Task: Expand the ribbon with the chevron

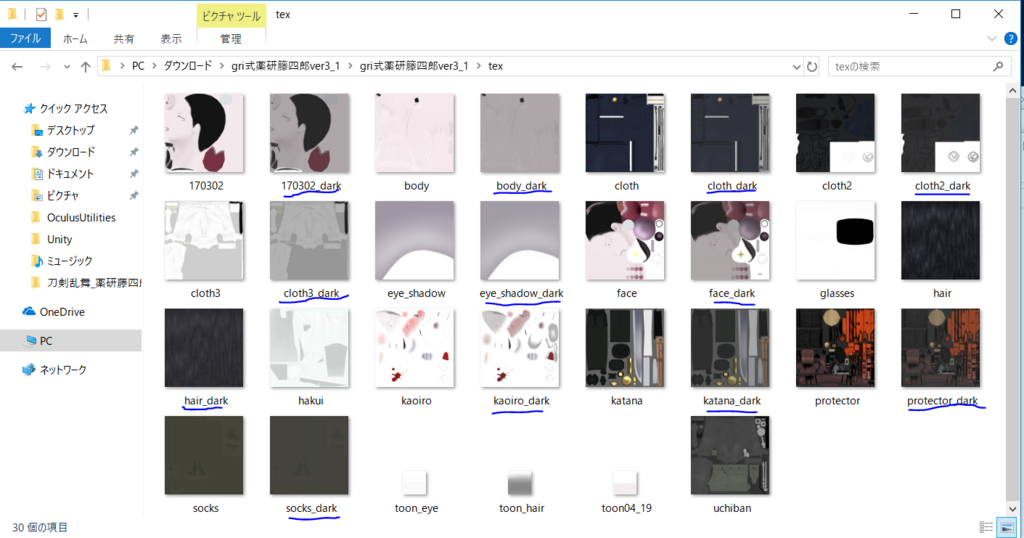Action: [x=991, y=39]
